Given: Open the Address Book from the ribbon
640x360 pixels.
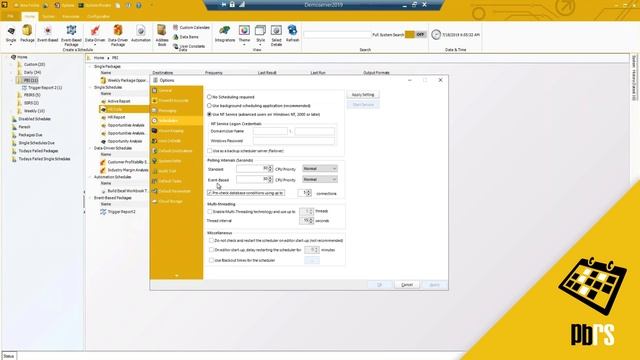Looking at the screenshot, I should pyautogui.click(x=162, y=35).
